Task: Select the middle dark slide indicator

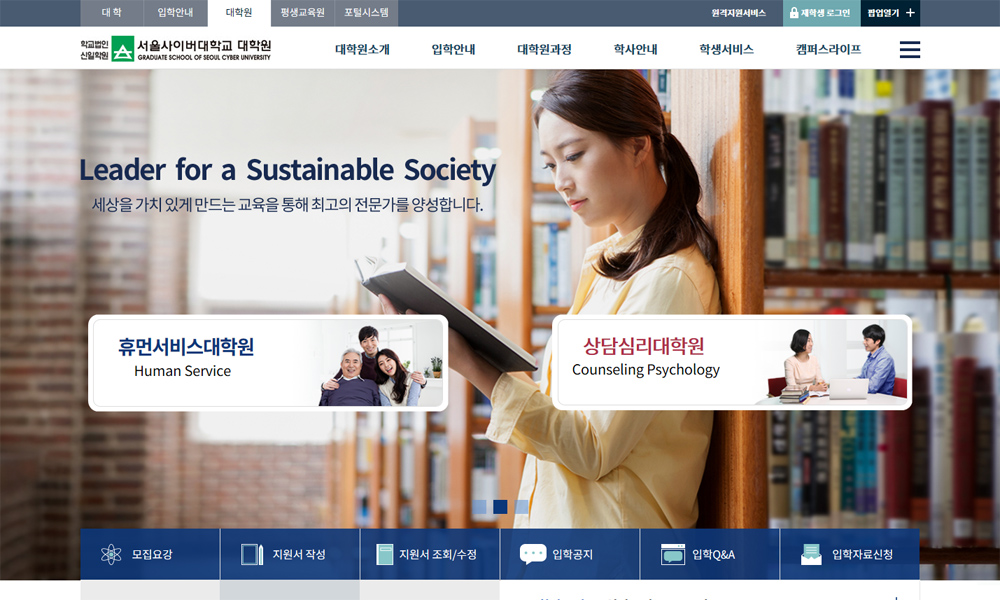Action: pos(501,507)
